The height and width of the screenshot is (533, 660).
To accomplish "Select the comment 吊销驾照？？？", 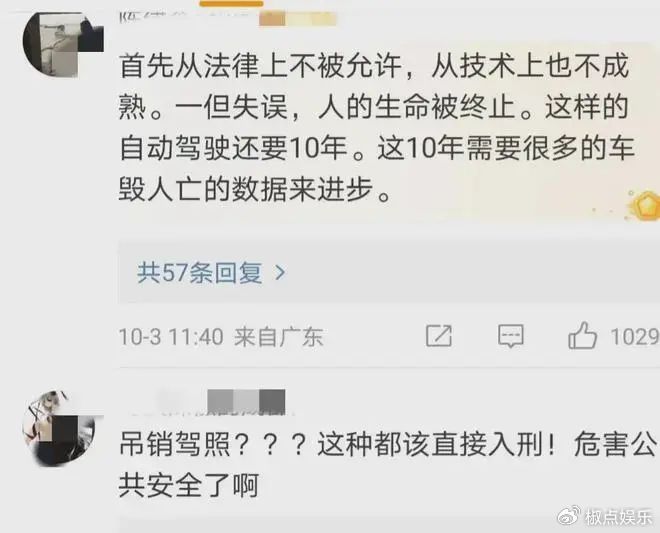I will point(387,465).
